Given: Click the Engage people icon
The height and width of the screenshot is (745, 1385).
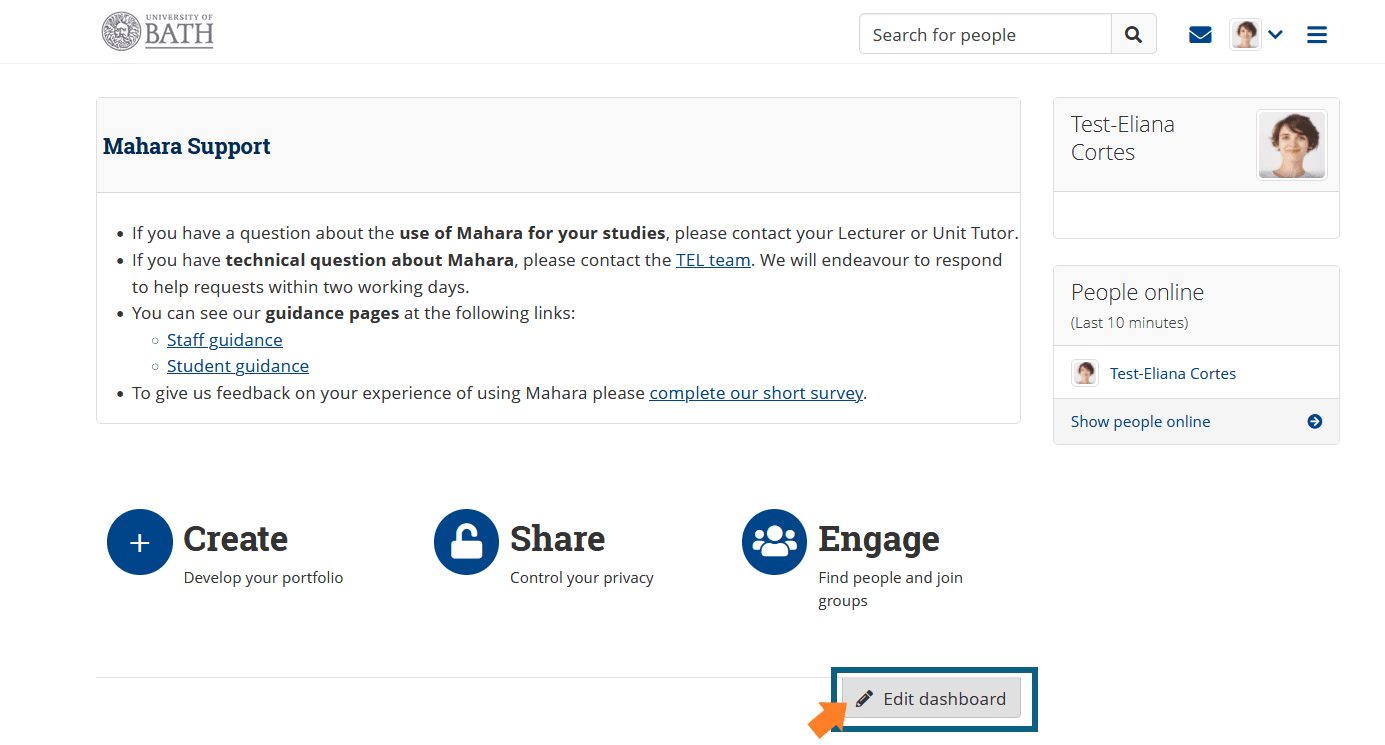Looking at the screenshot, I should pos(774,541).
